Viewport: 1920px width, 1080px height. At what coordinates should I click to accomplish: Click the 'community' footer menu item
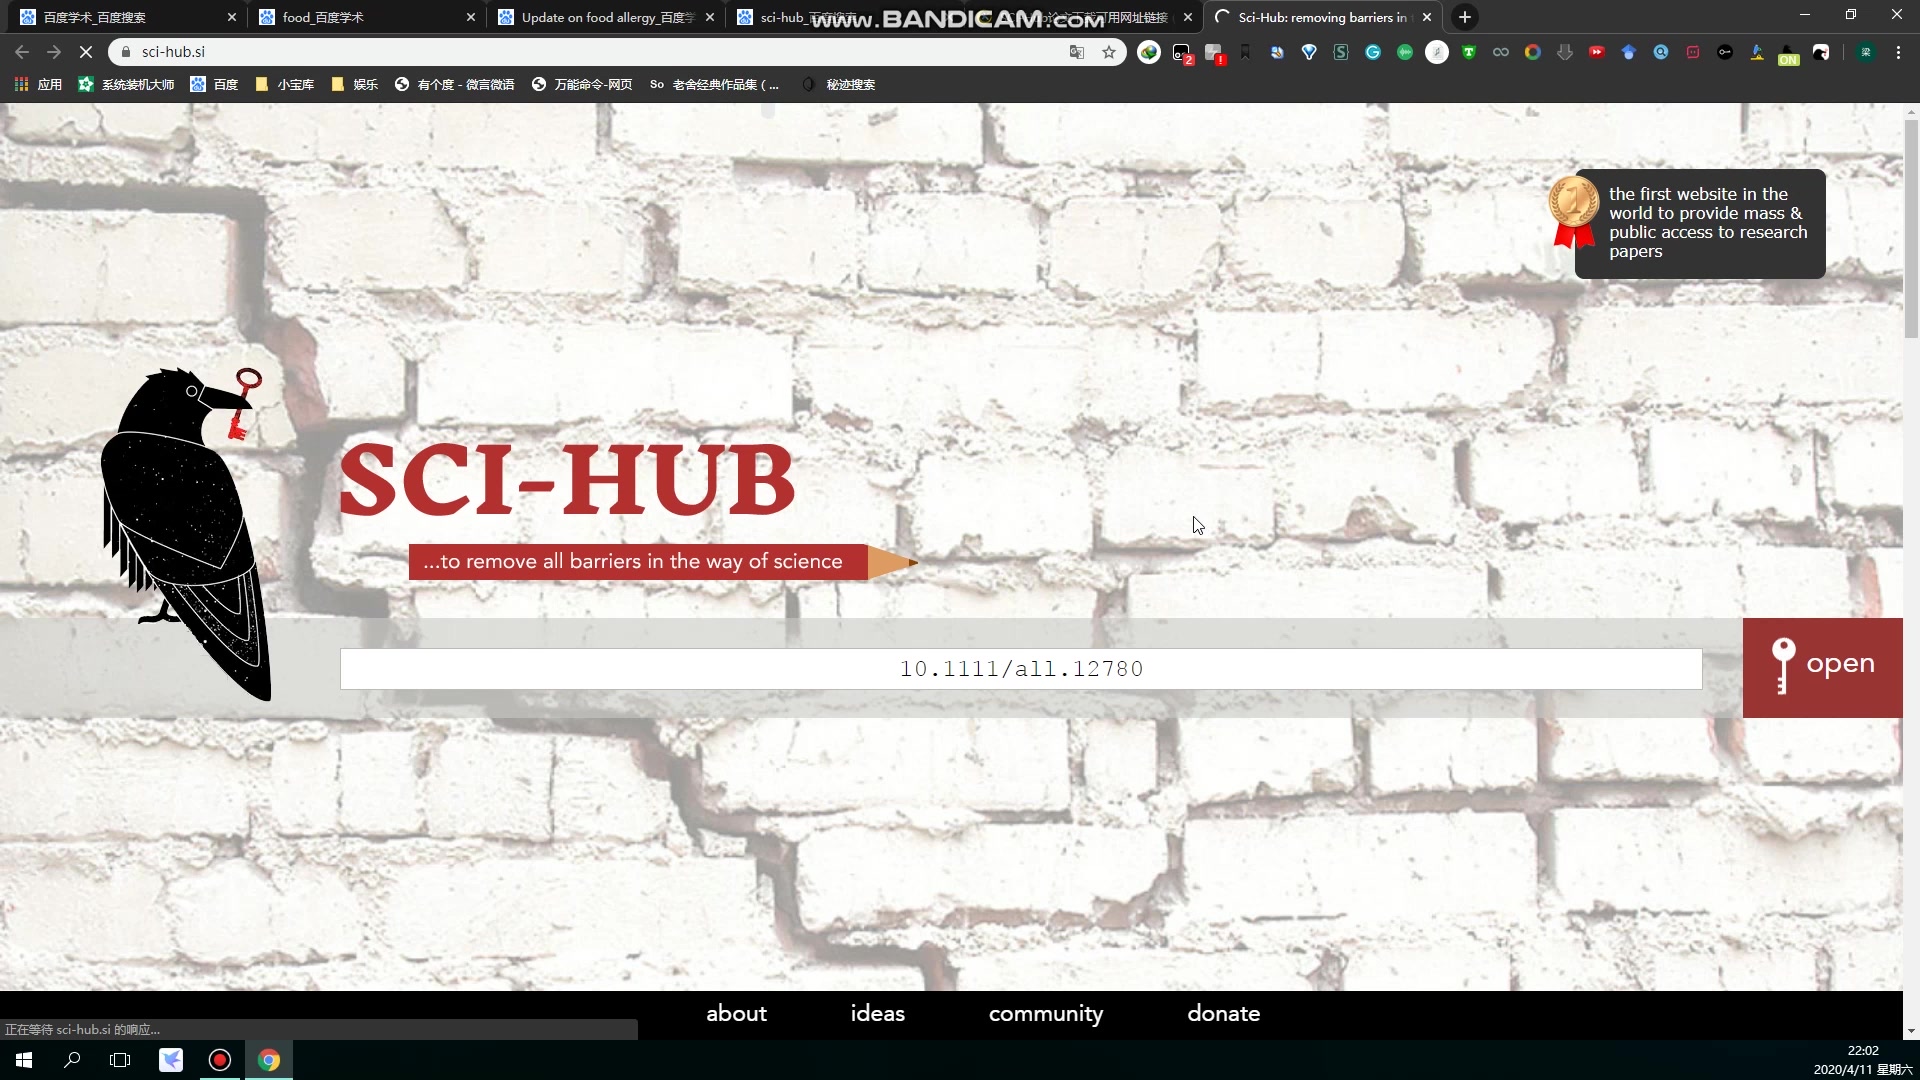click(1047, 1013)
